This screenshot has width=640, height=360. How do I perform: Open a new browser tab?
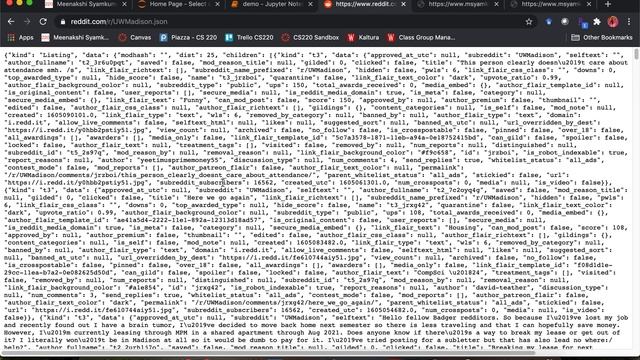(x=608, y=4)
